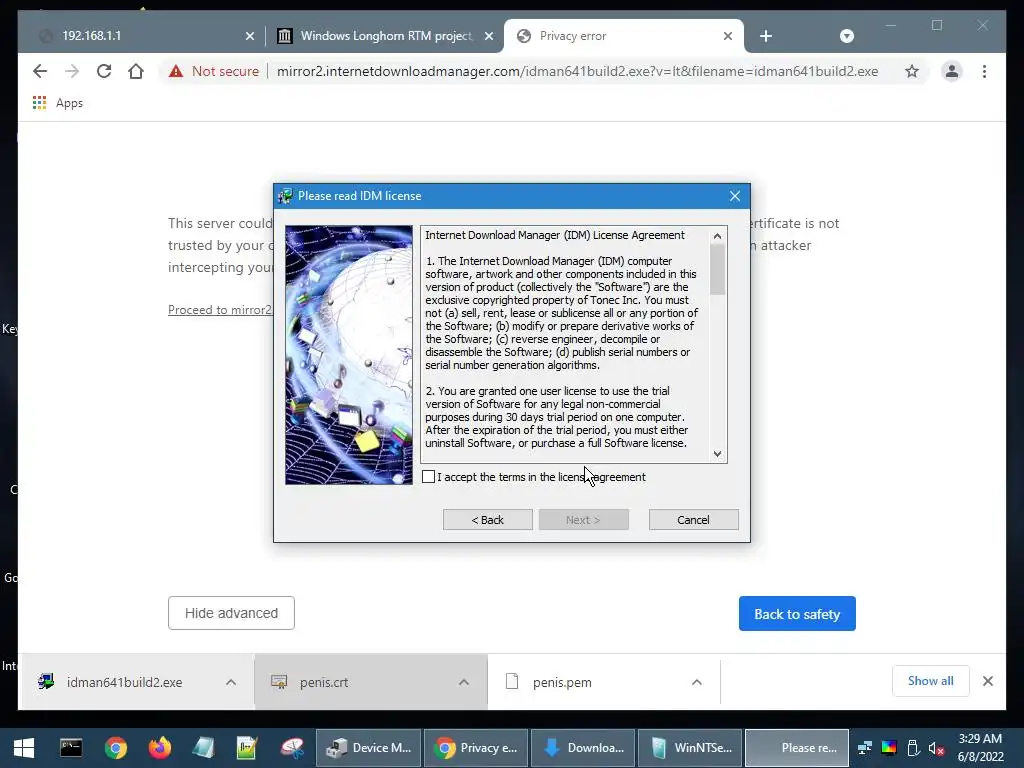Click the muted volume tray icon
Image resolution: width=1024 pixels, height=768 pixels.
(x=936, y=748)
